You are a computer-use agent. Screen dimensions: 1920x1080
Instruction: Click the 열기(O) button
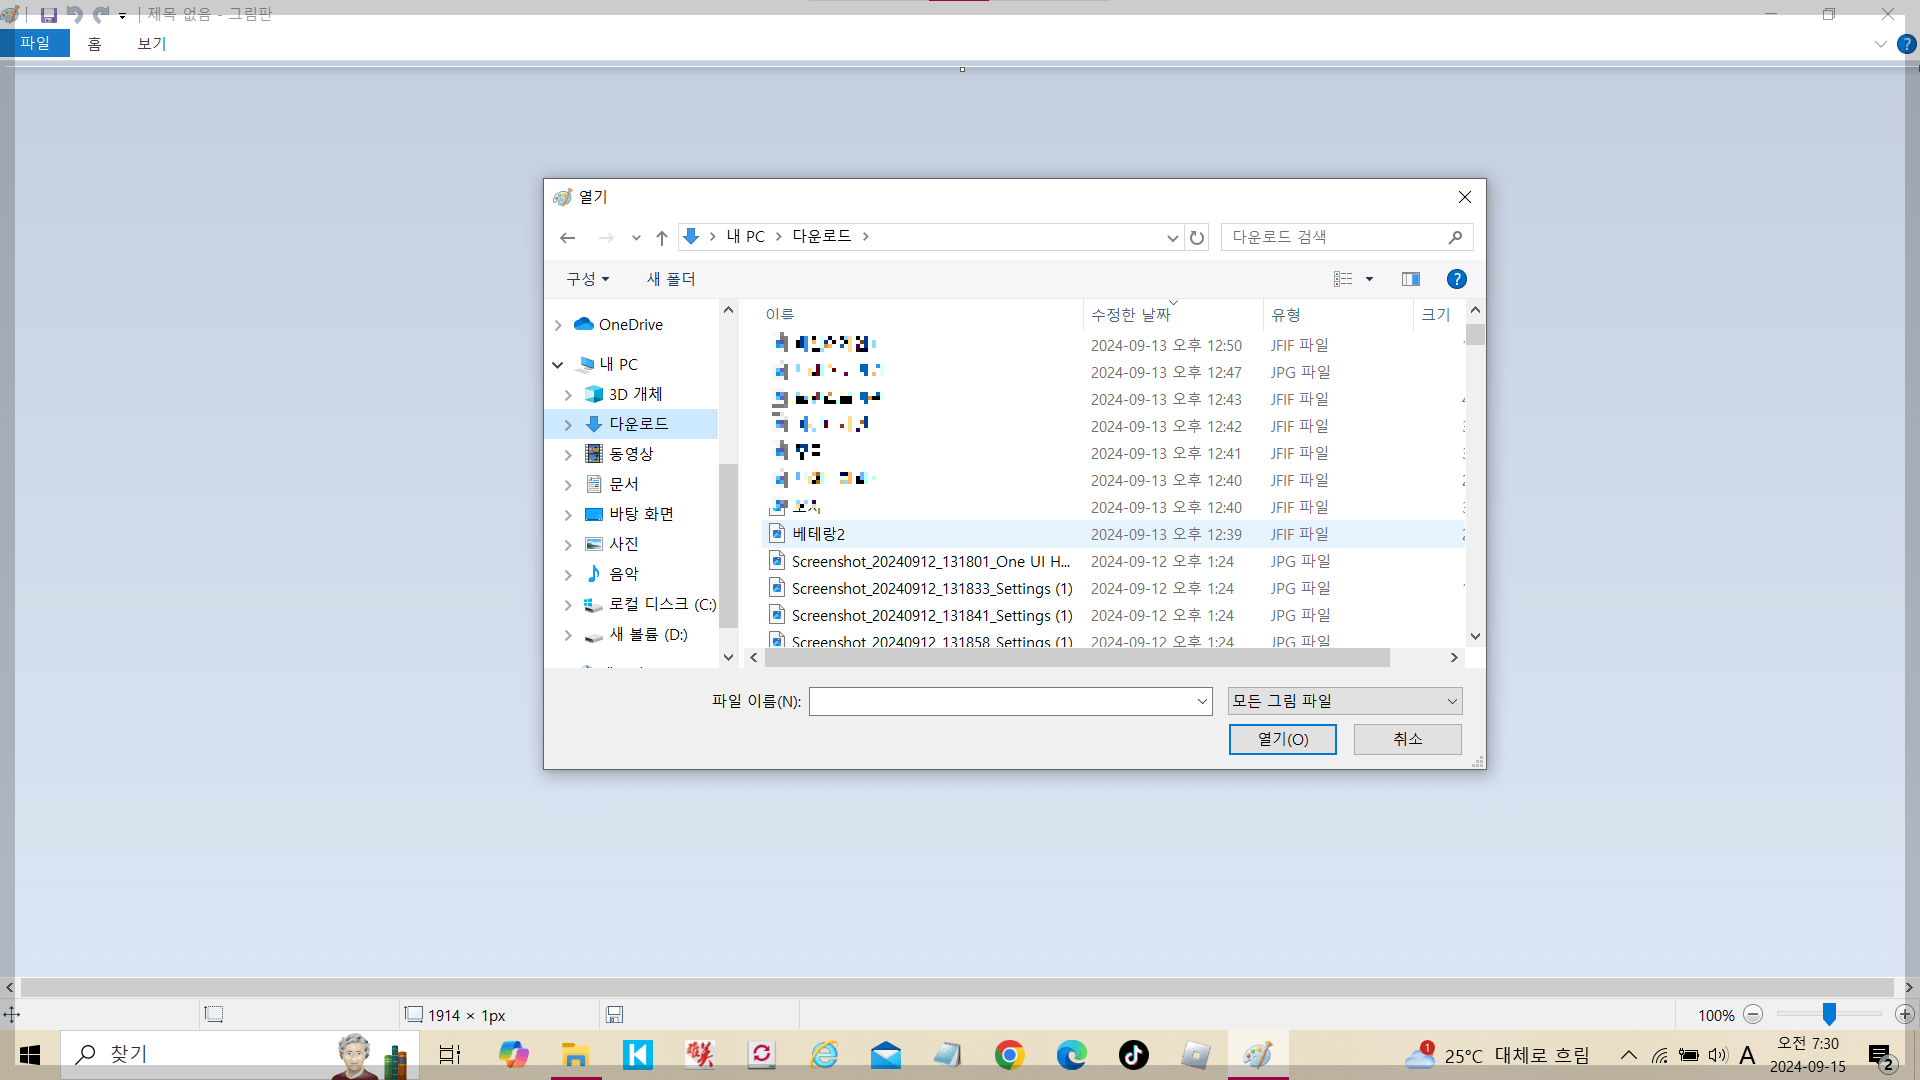[x=1282, y=739]
